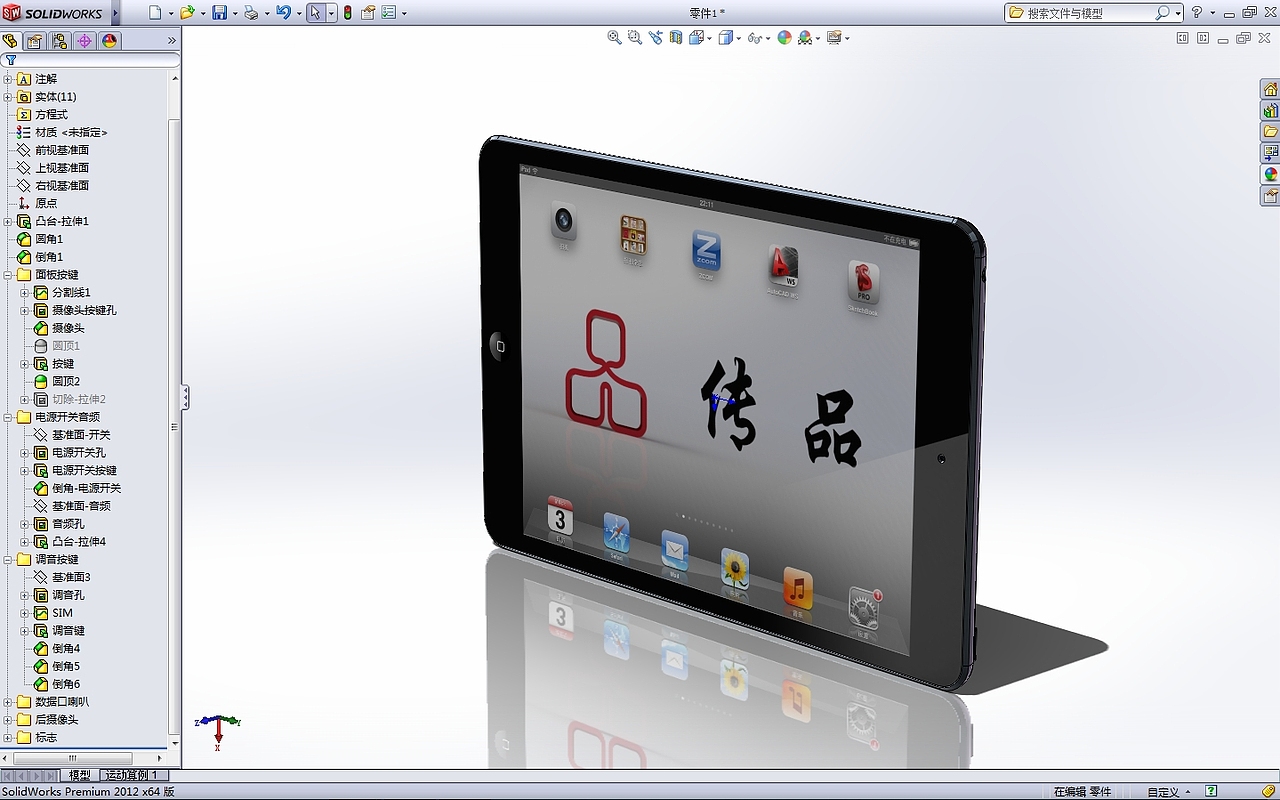Switch to the ConfigurationManager panel tab
The image size is (1280, 800).
(59, 41)
